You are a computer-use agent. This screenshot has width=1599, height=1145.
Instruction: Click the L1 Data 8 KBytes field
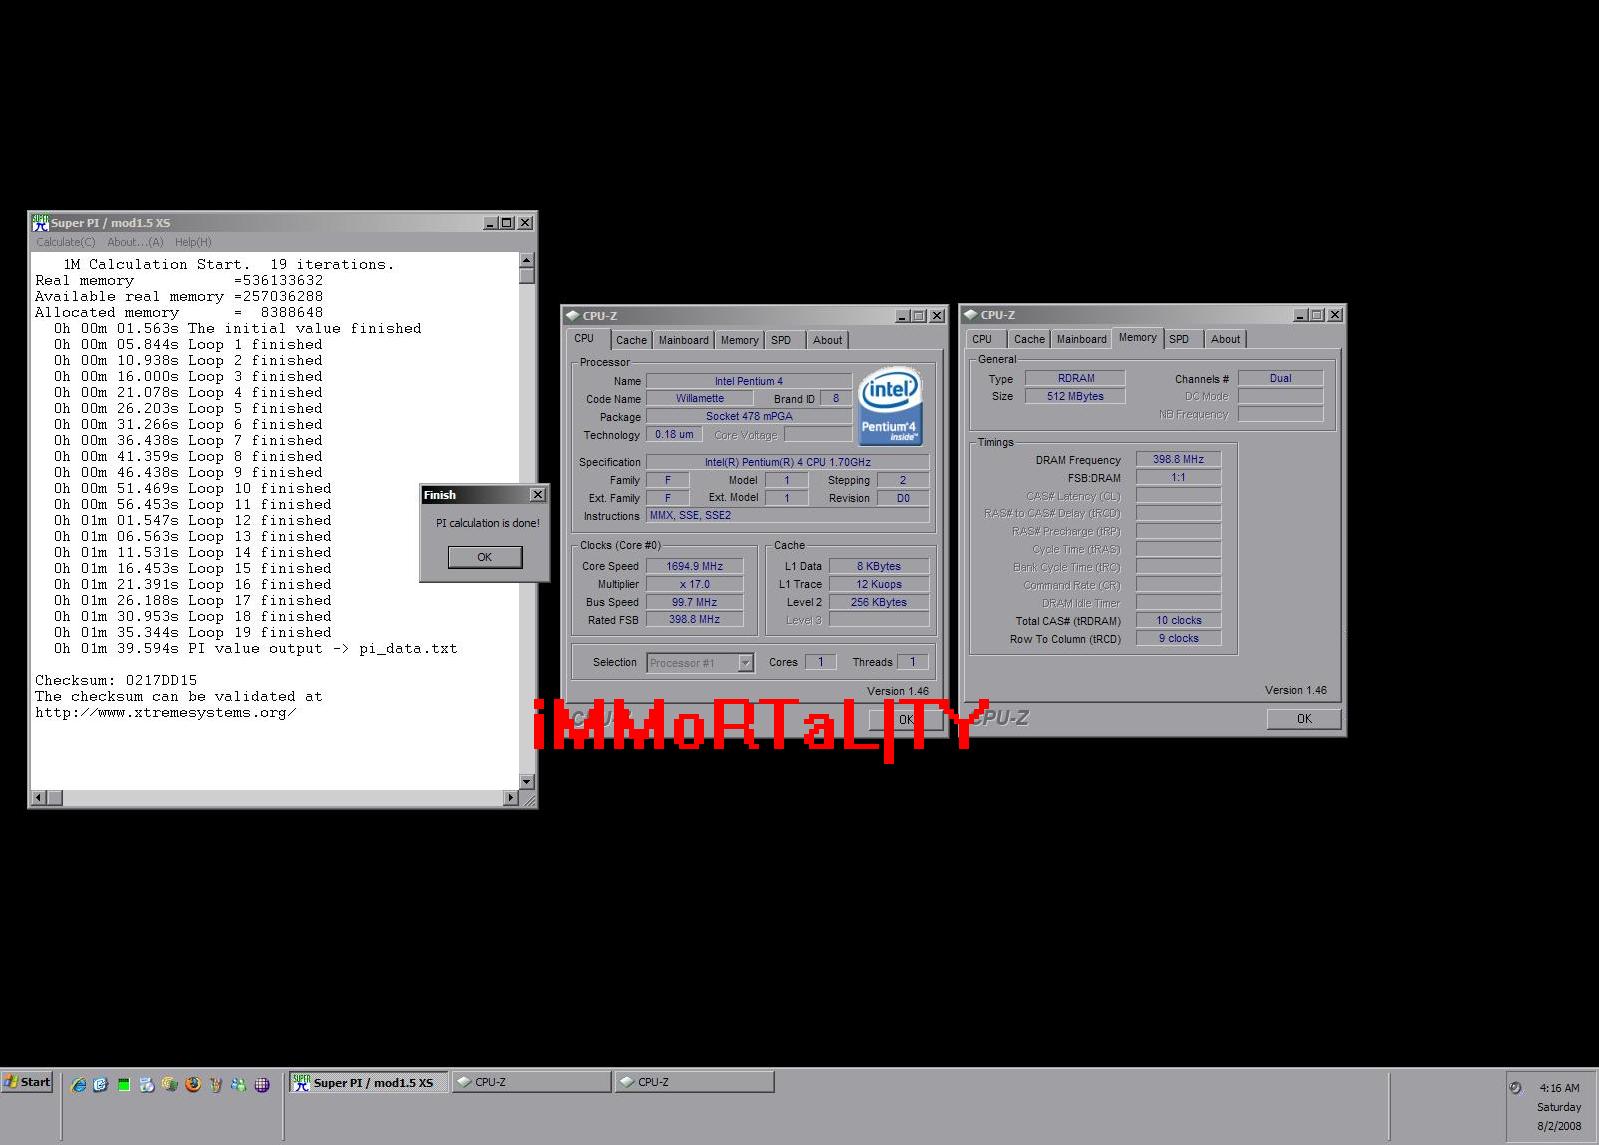(878, 566)
